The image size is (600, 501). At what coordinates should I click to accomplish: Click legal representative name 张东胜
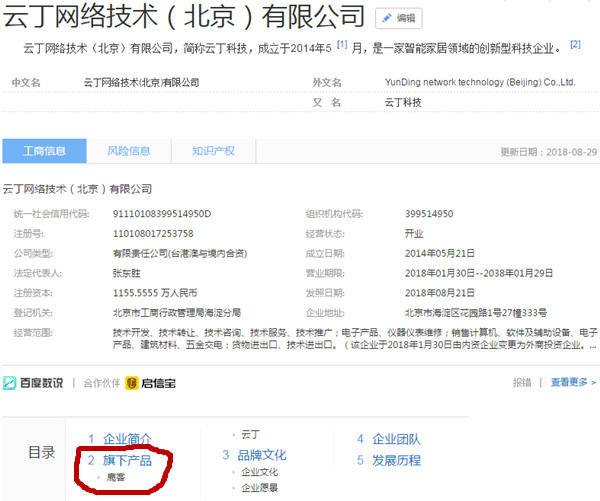click(127, 273)
